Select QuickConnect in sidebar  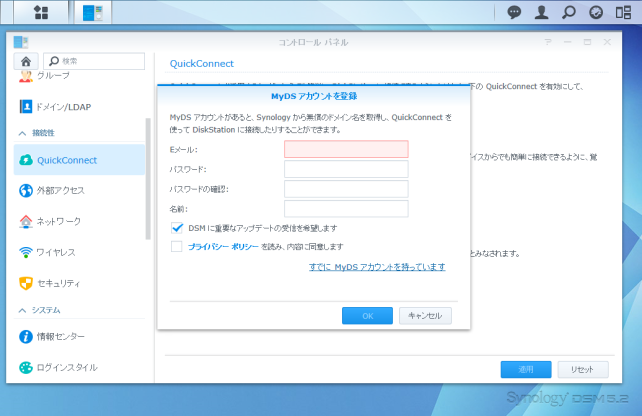click(79, 160)
